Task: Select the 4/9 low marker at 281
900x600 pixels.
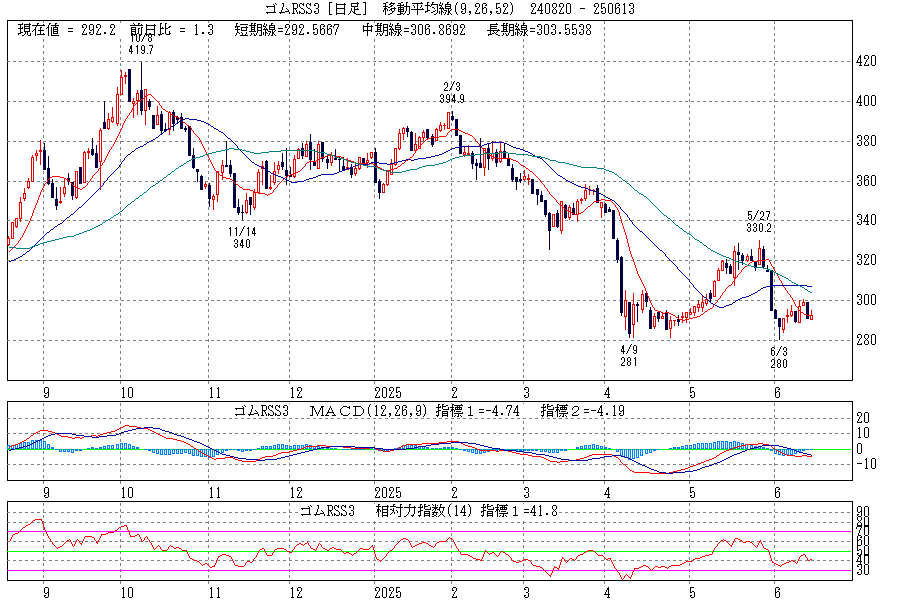Action: pyautogui.click(x=629, y=356)
